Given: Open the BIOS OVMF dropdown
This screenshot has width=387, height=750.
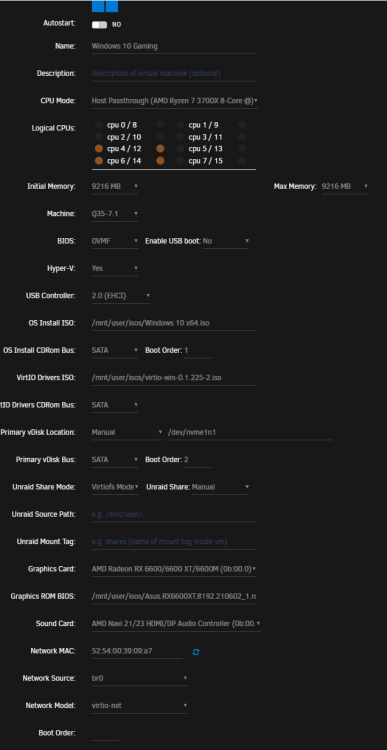Looking at the screenshot, I should click(115, 241).
